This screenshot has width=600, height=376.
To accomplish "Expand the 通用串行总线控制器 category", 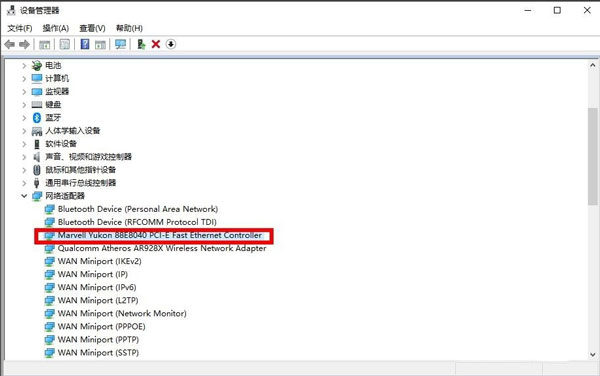I will 24,183.
